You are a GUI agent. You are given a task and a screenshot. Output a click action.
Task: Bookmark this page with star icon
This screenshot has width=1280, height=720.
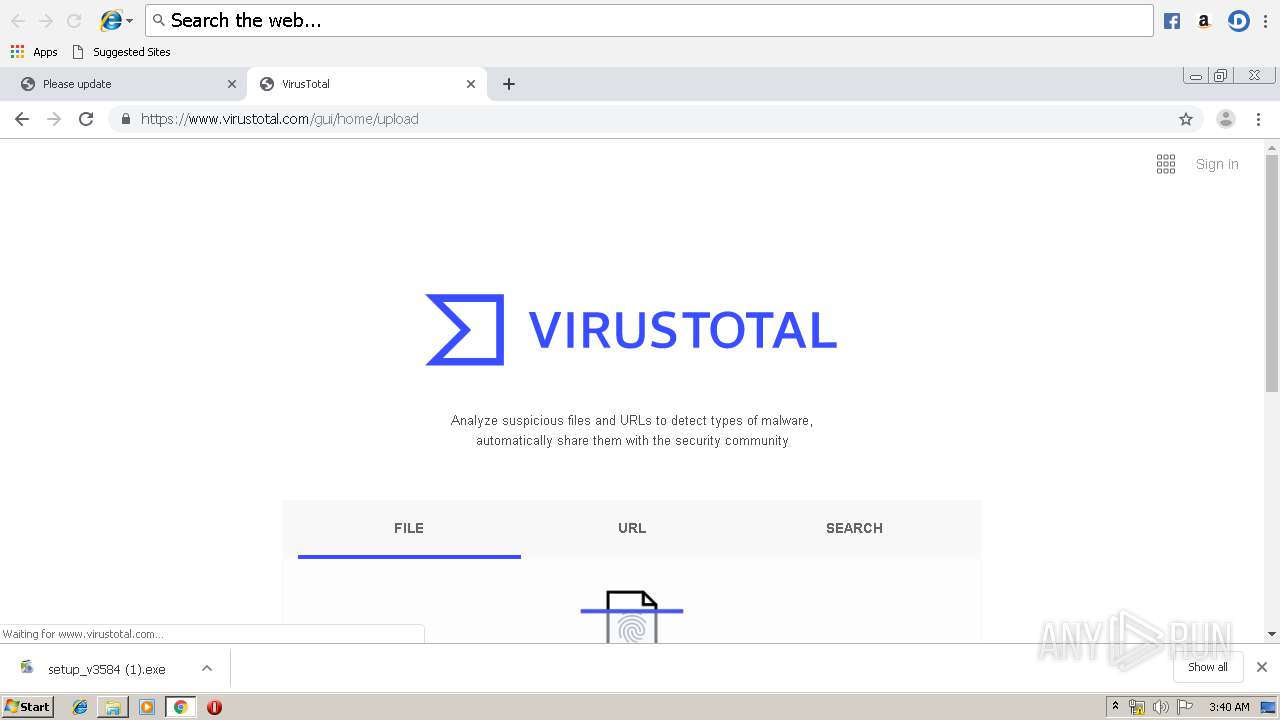tap(1186, 119)
